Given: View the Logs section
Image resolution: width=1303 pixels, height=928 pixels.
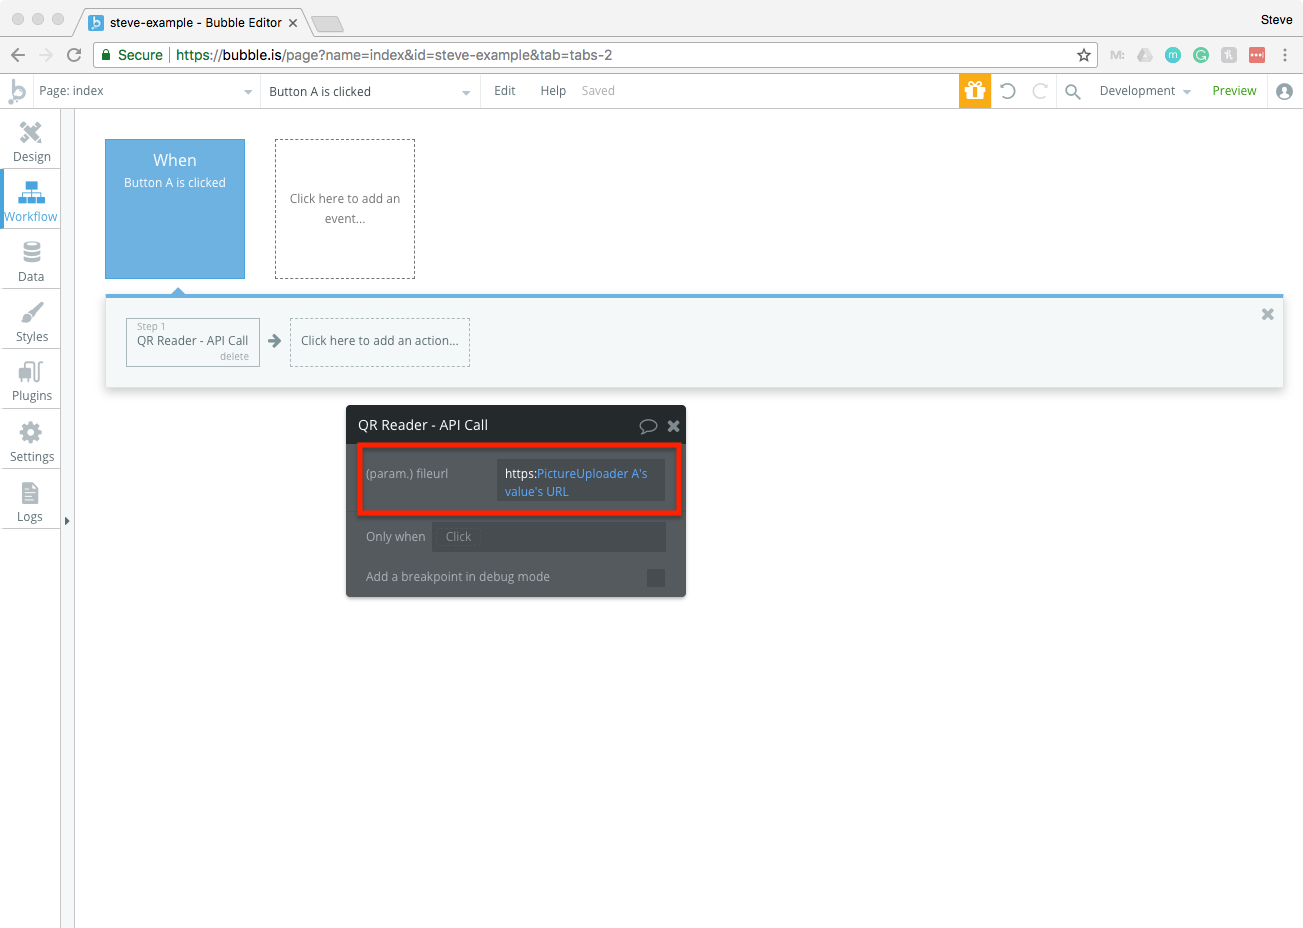Looking at the screenshot, I should click(31, 502).
